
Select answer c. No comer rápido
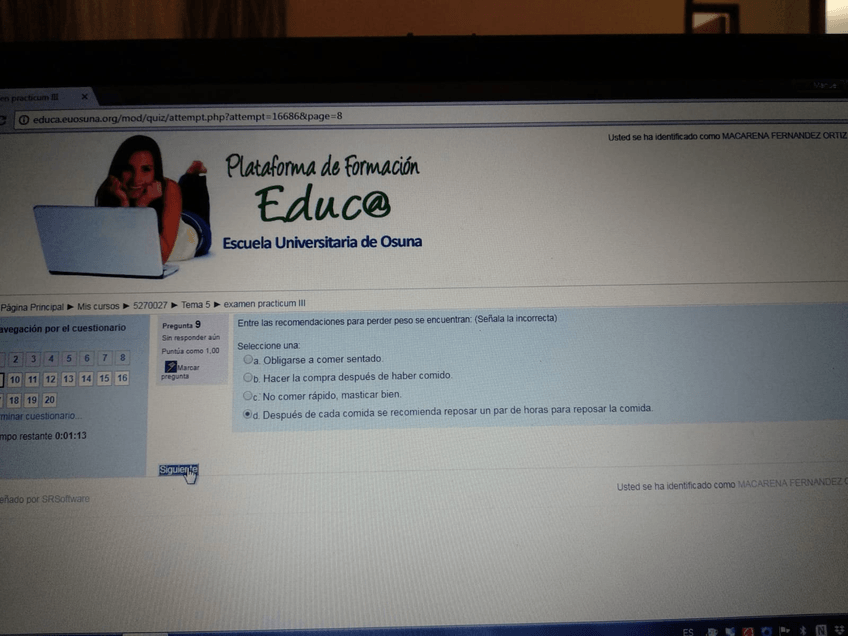(x=248, y=396)
